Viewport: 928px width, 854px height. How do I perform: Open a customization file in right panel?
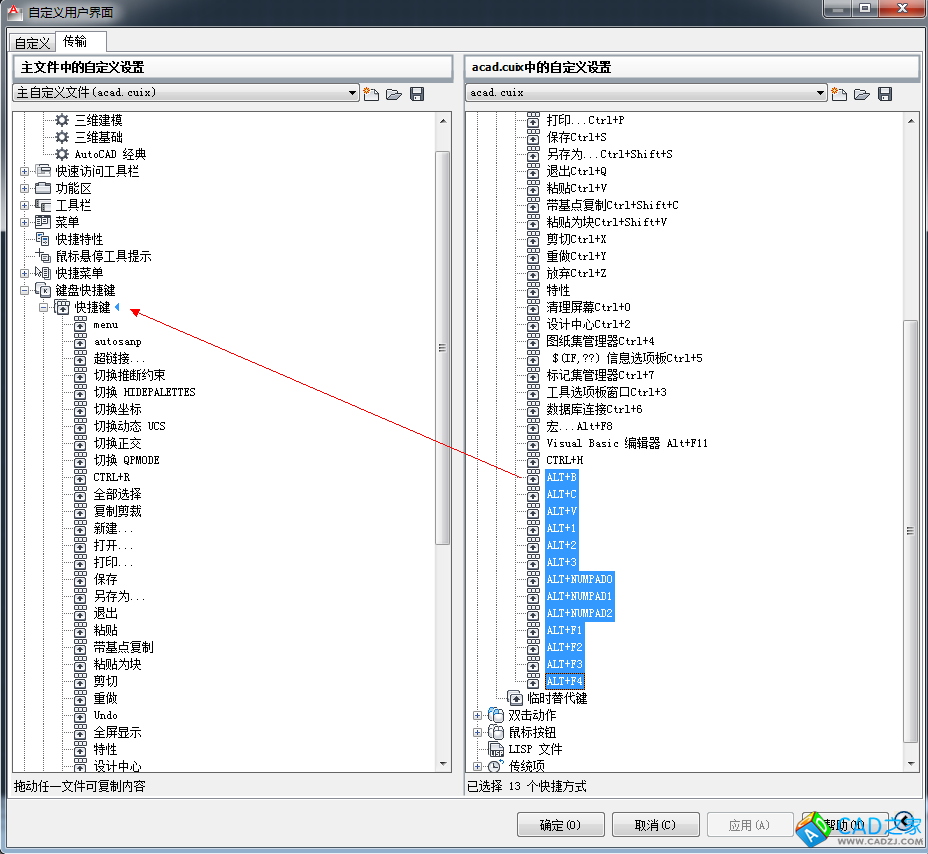[x=861, y=93]
